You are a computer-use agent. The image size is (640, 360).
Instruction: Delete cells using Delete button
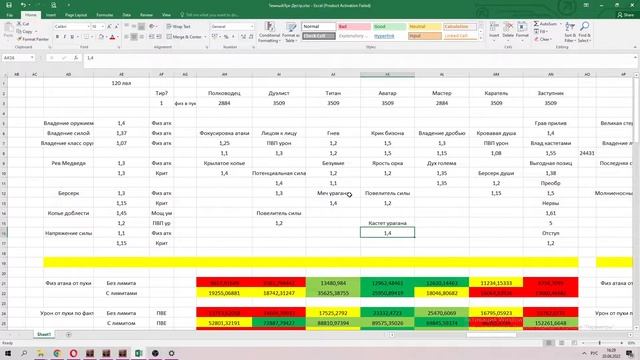[x=508, y=31]
